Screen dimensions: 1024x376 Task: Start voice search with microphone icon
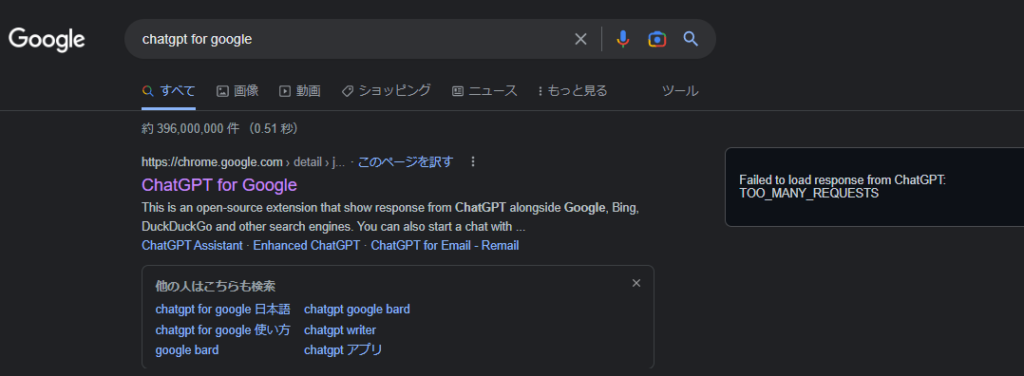tap(623, 39)
